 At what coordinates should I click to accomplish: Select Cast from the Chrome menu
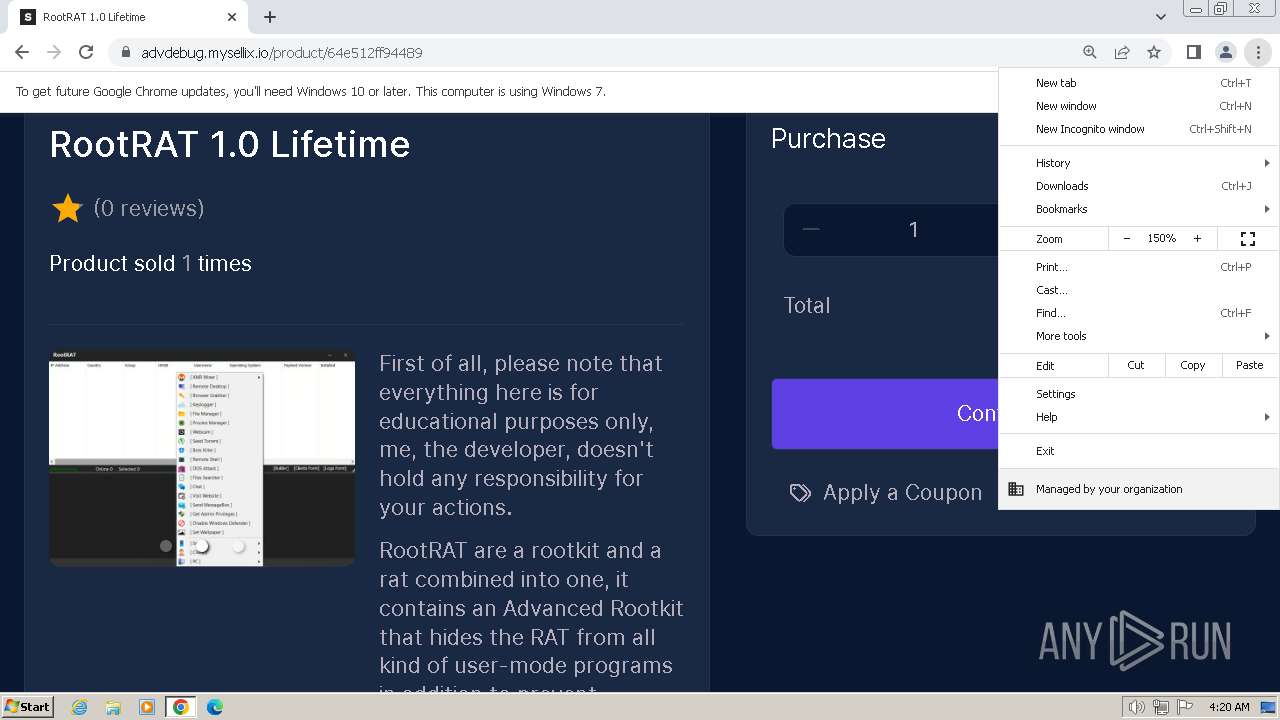[x=1139, y=290]
